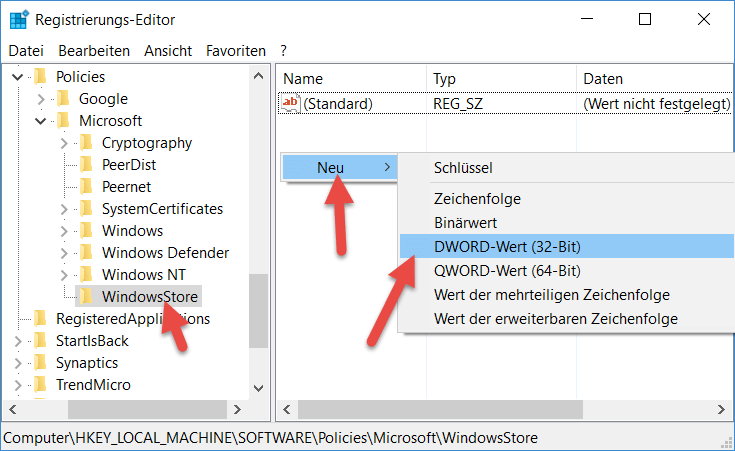Expand the Synaptics key arrow
Screen dimensions: 735x451
click(x=18, y=363)
